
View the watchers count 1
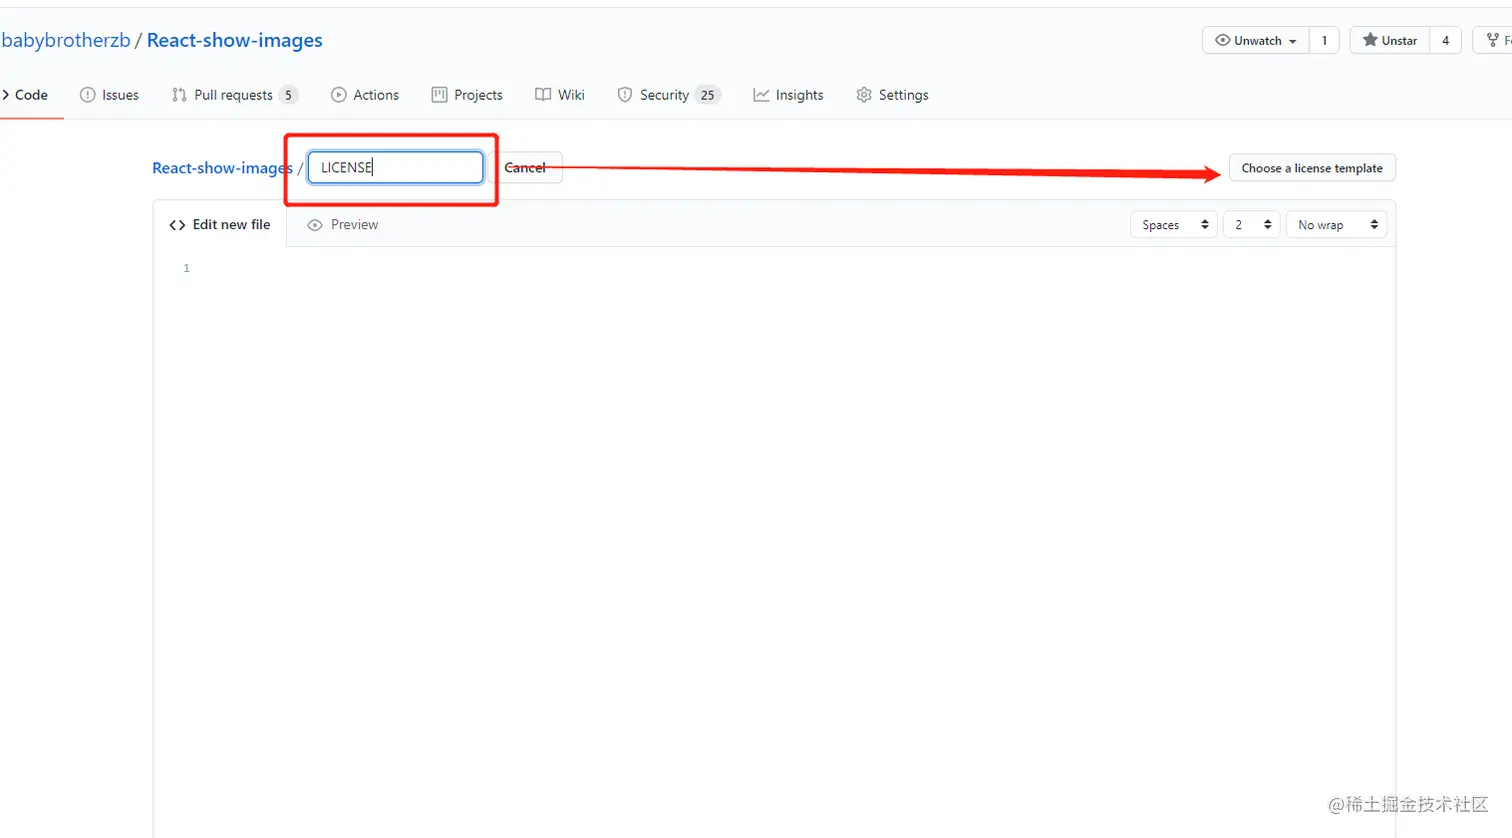tap(1324, 40)
